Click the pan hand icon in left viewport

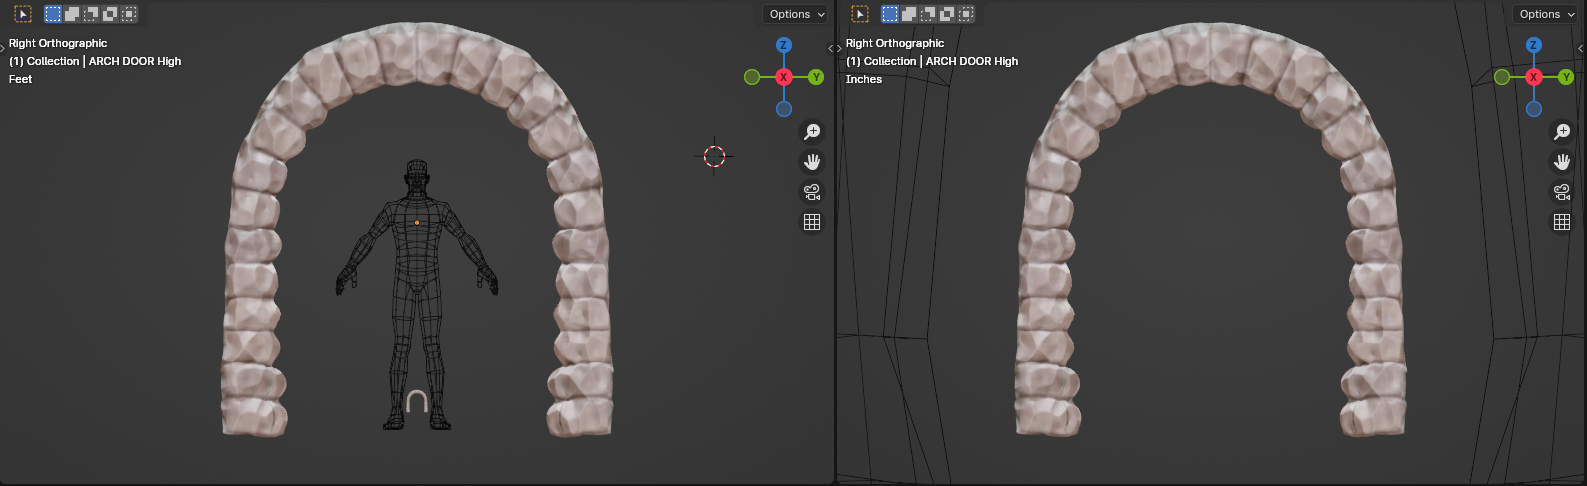812,162
